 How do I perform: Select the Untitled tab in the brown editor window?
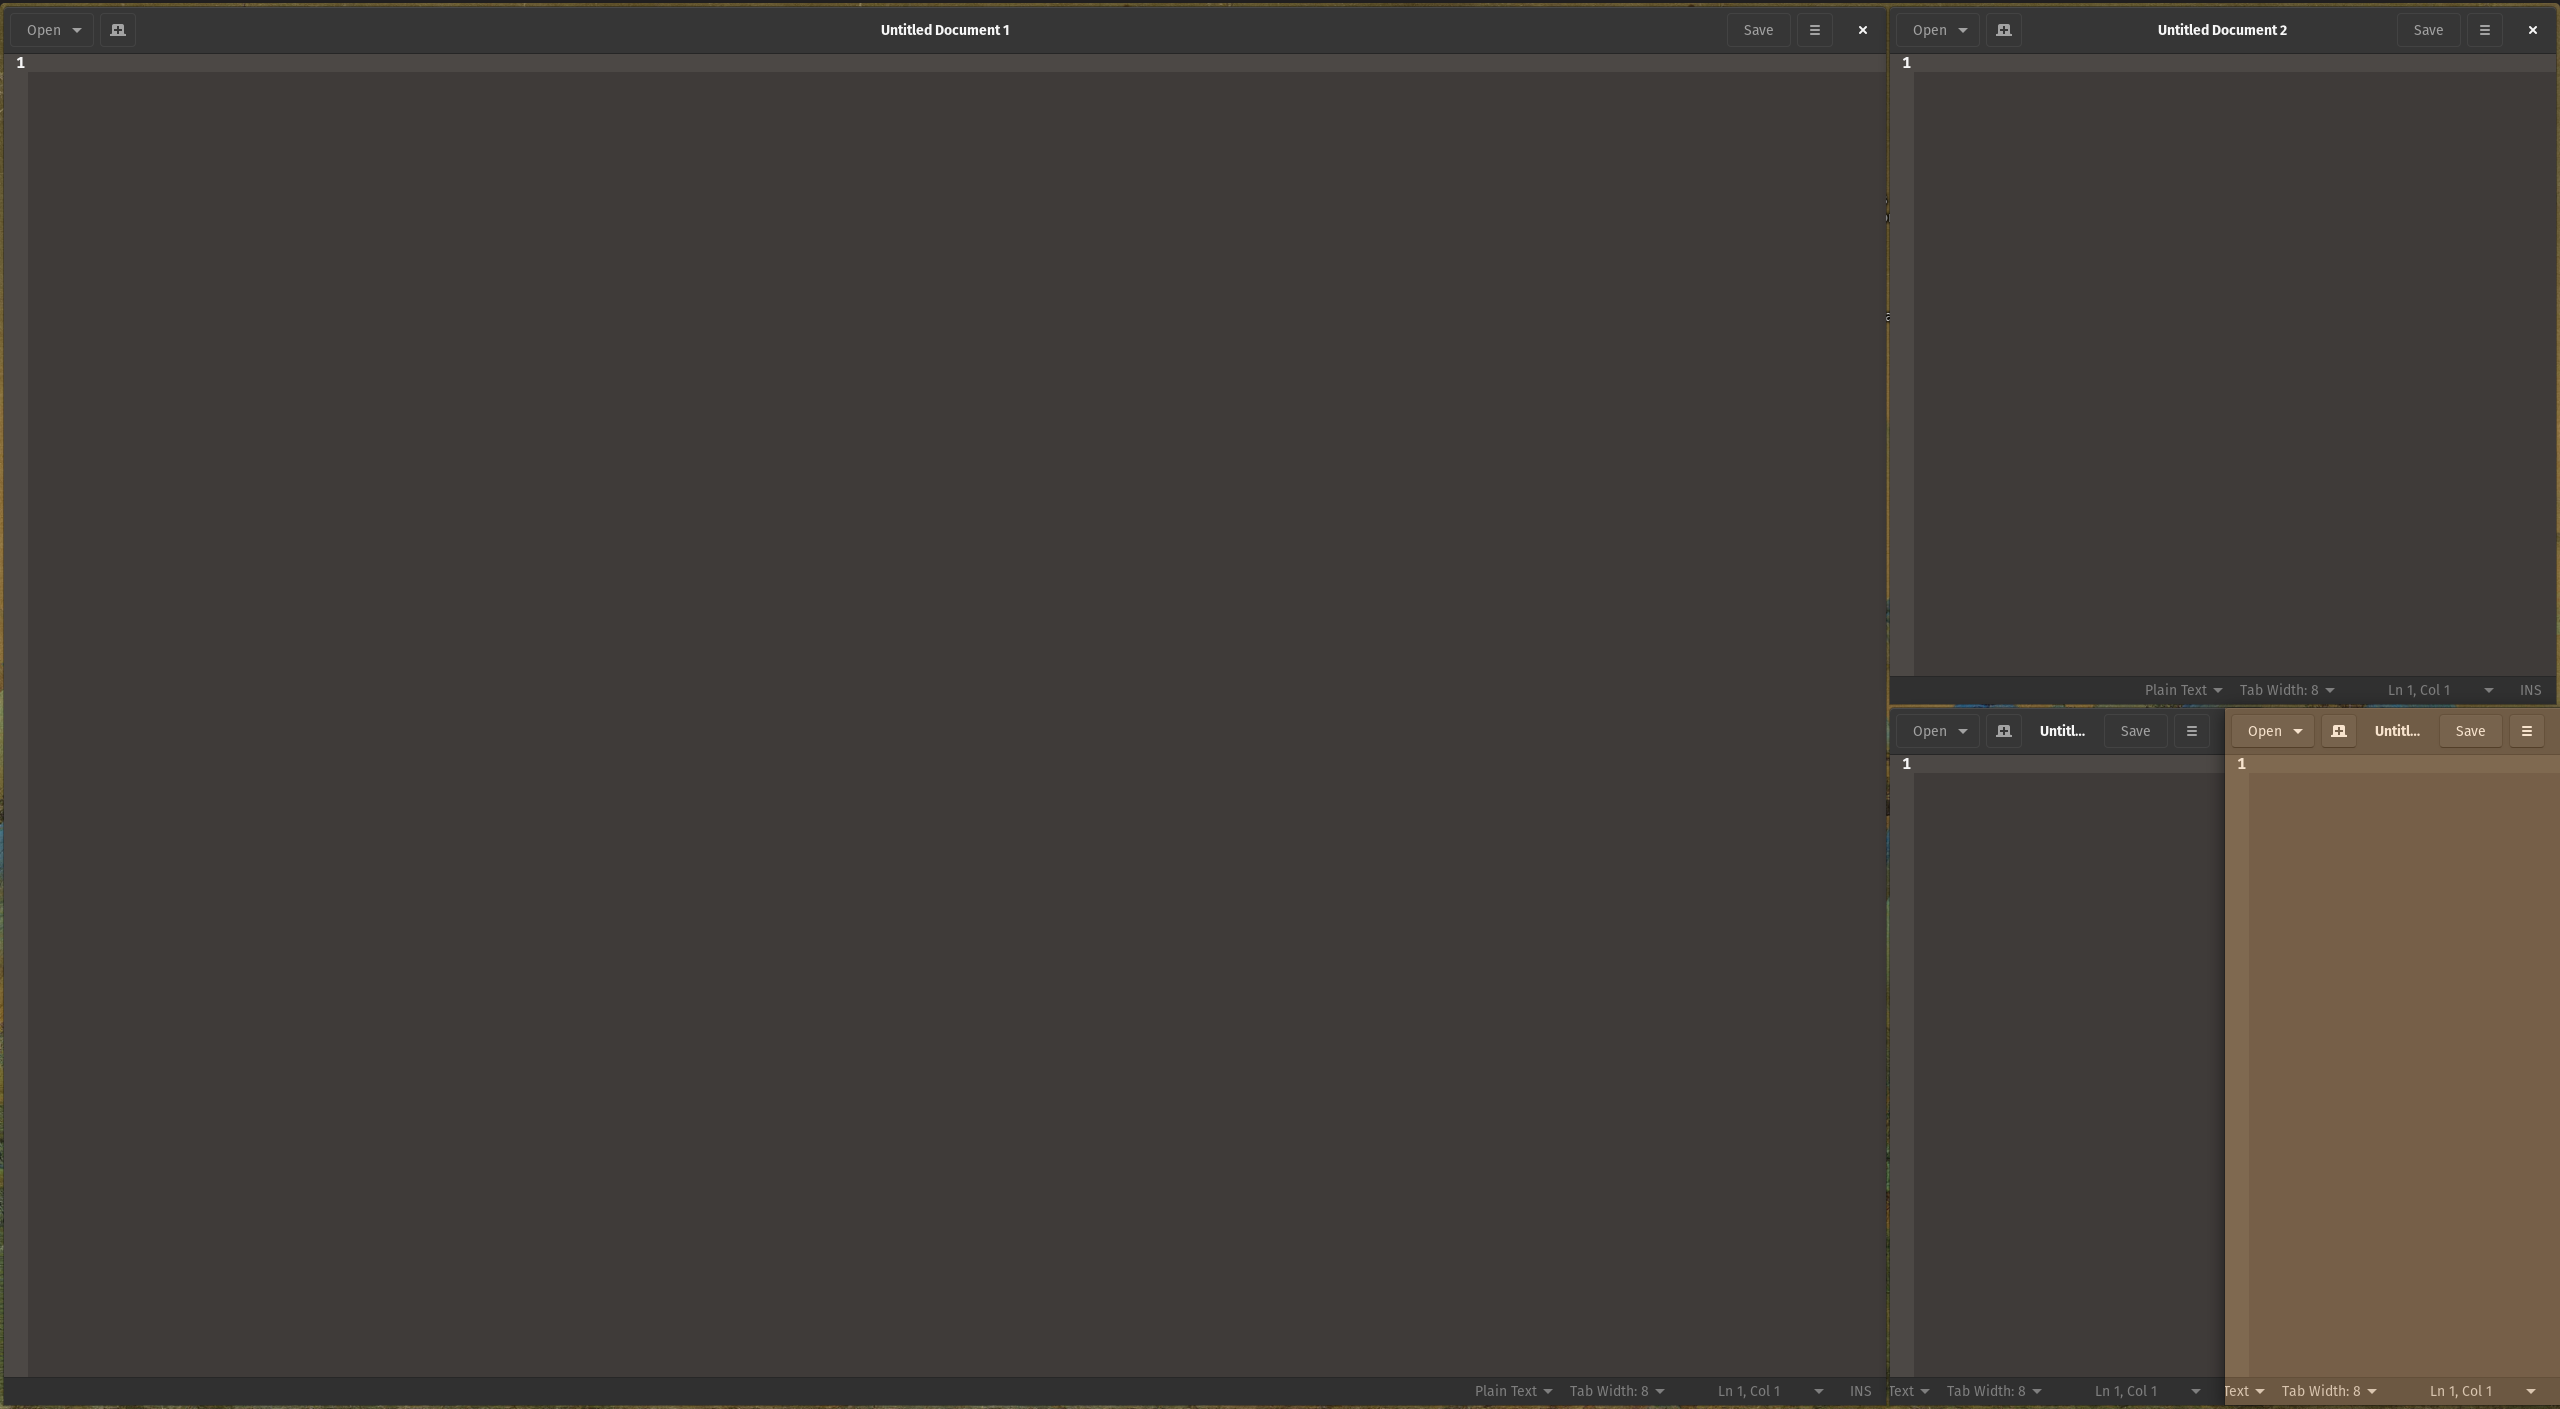click(2398, 731)
